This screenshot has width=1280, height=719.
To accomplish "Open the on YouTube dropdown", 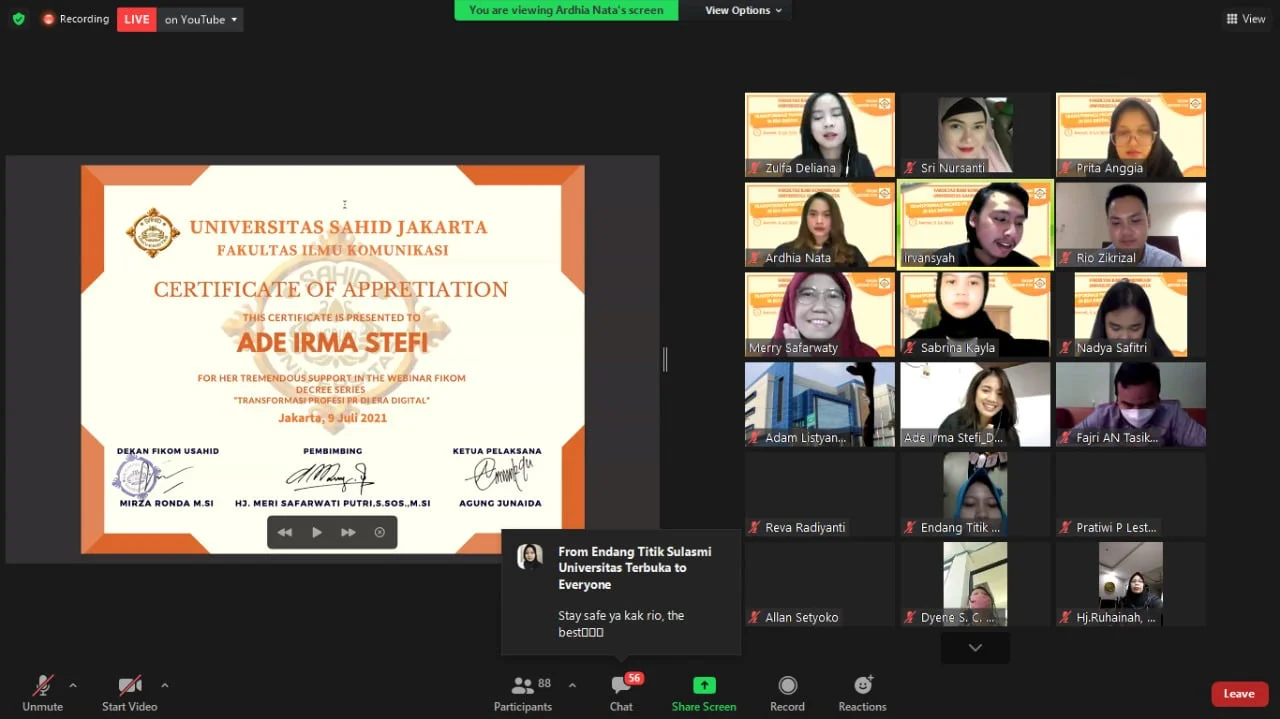I will tap(201, 19).
